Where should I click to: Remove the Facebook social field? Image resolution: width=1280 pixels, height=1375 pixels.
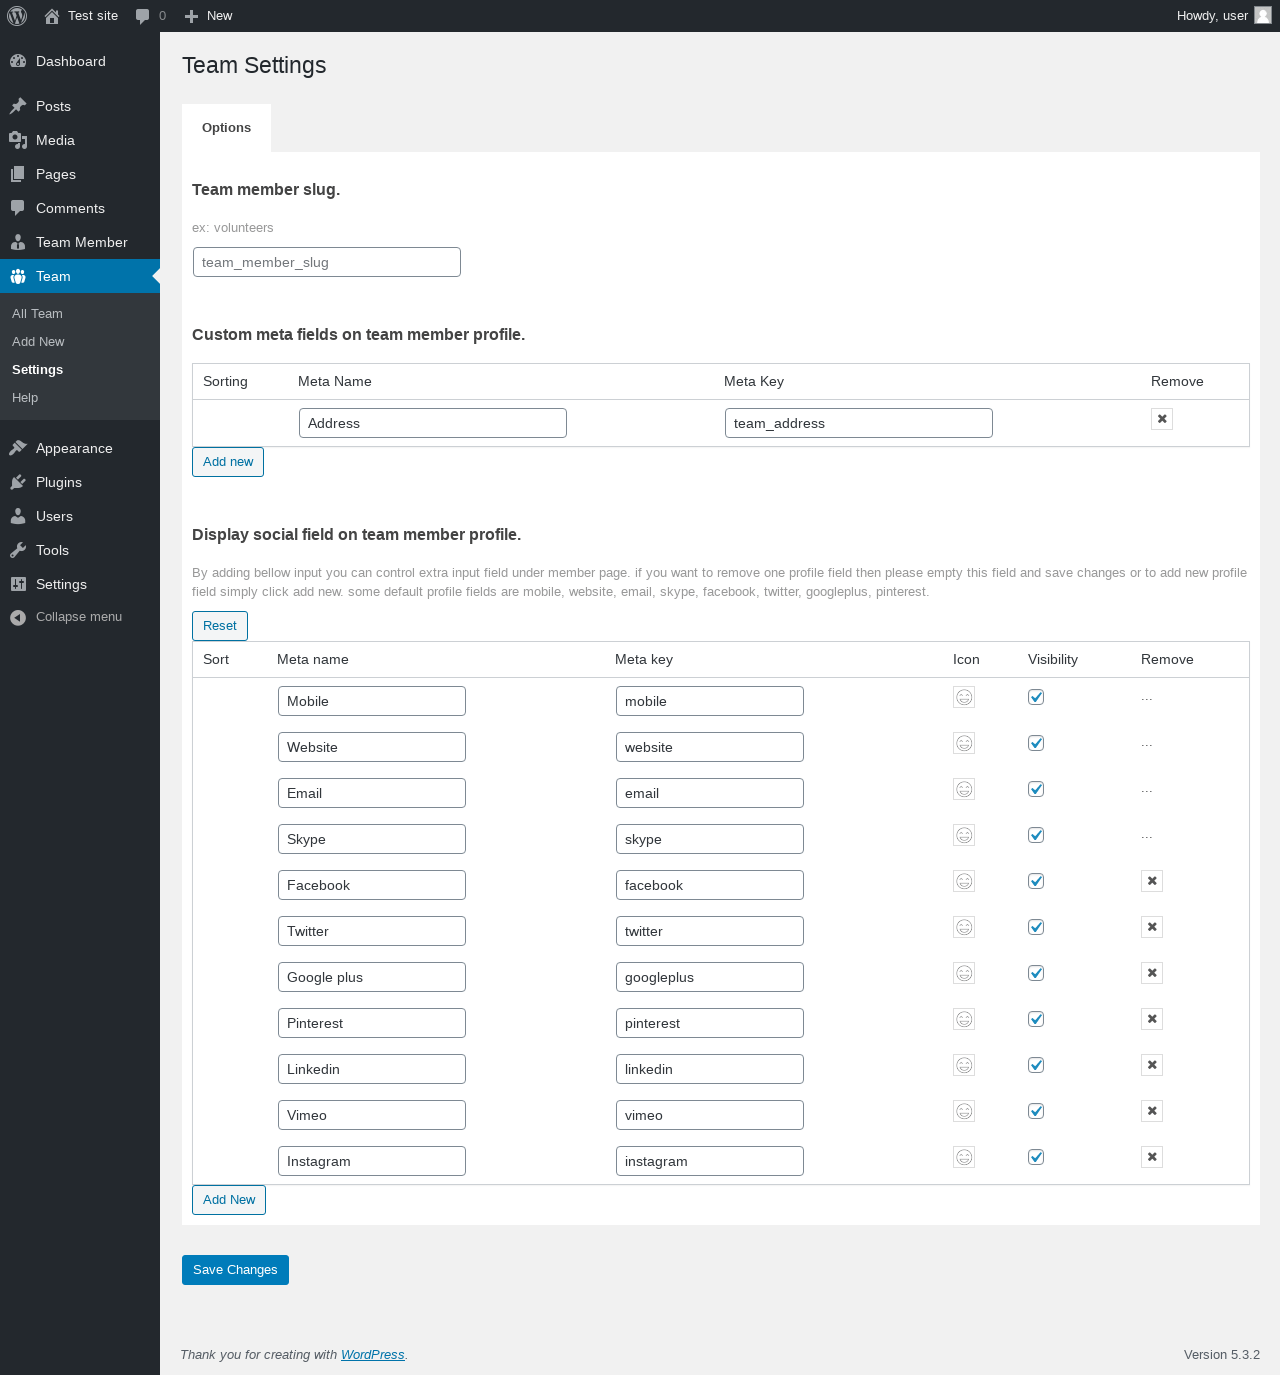(1152, 881)
